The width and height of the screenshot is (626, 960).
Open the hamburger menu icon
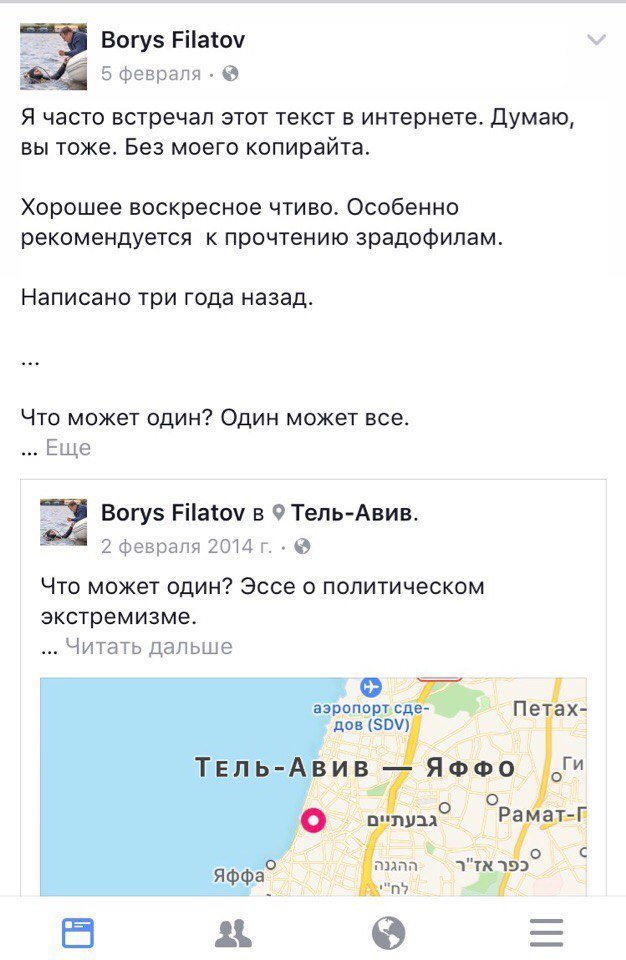coord(546,933)
